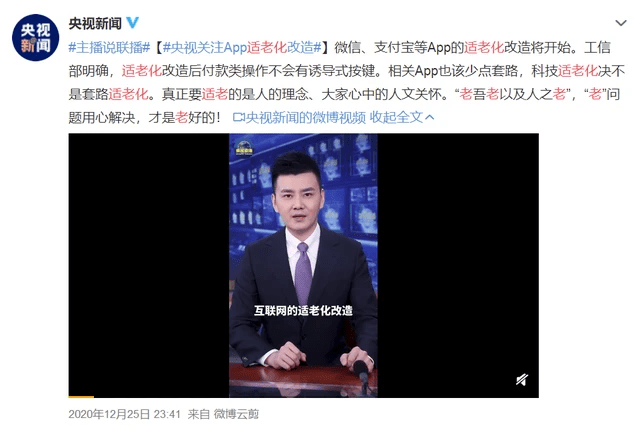
Task: Click the black area left of the video
Action: [149, 265]
